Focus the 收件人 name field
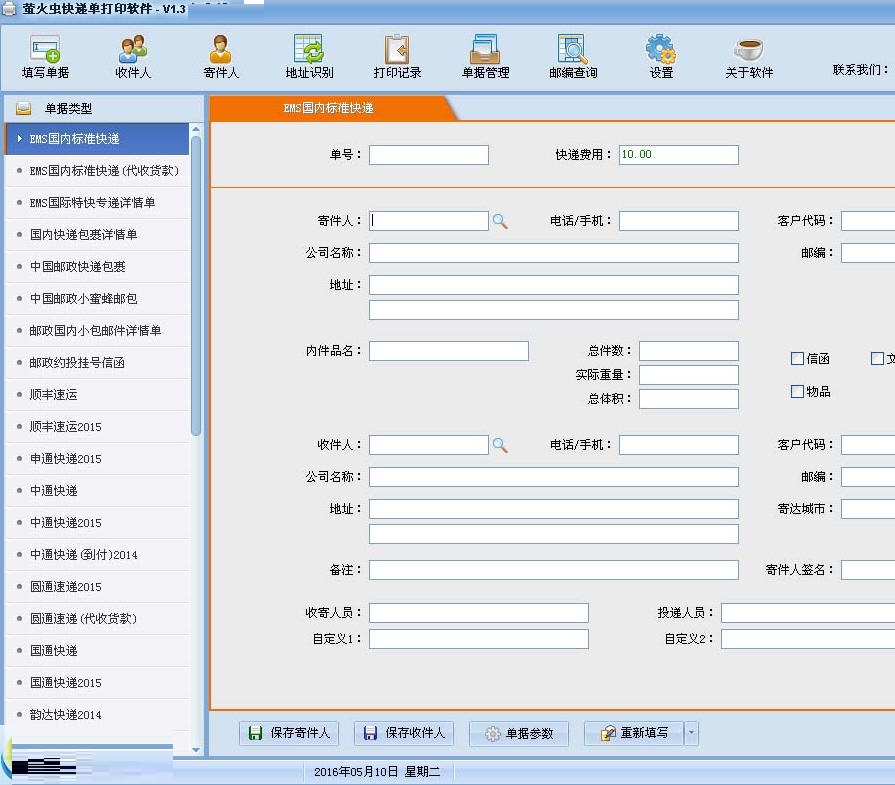The image size is (895, 785). click(x=429, y=445)
